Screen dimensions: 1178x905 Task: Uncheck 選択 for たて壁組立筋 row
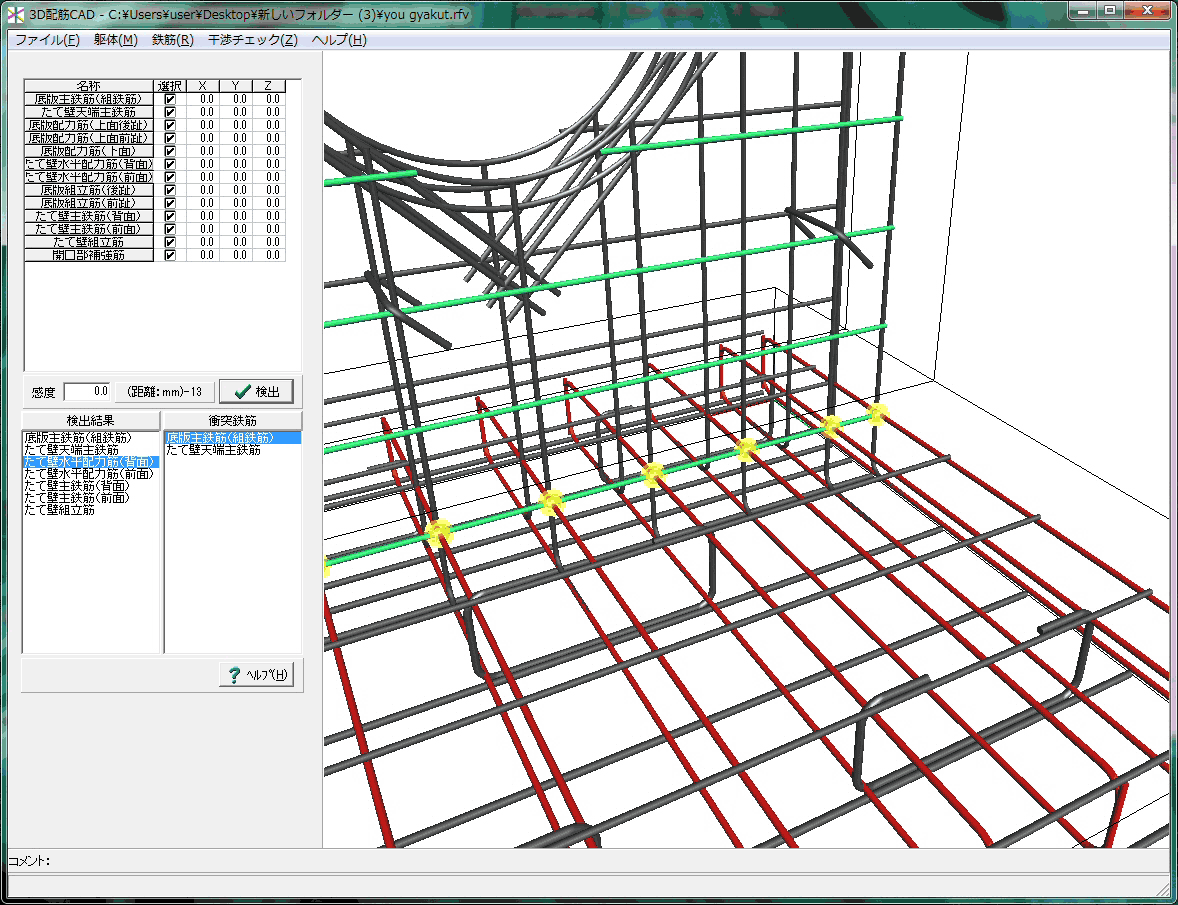(x=170, y=242)
